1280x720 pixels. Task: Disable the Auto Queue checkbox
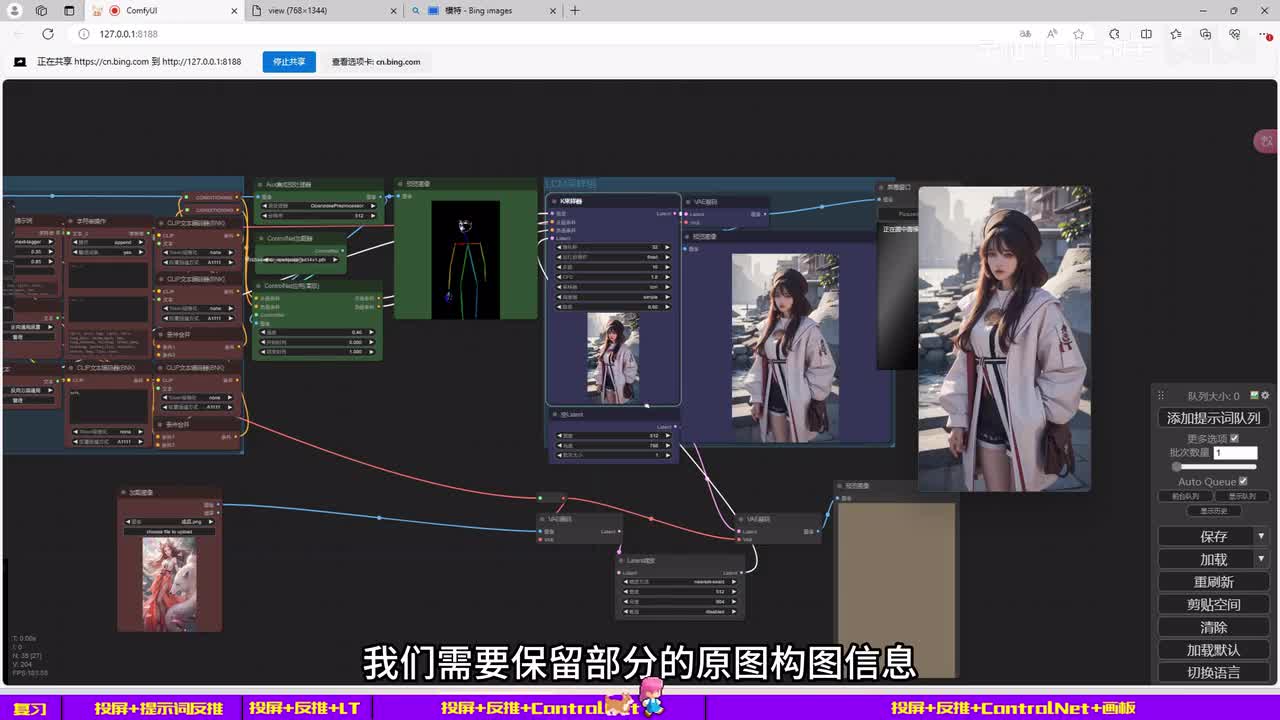click(x=1243, y=481)
